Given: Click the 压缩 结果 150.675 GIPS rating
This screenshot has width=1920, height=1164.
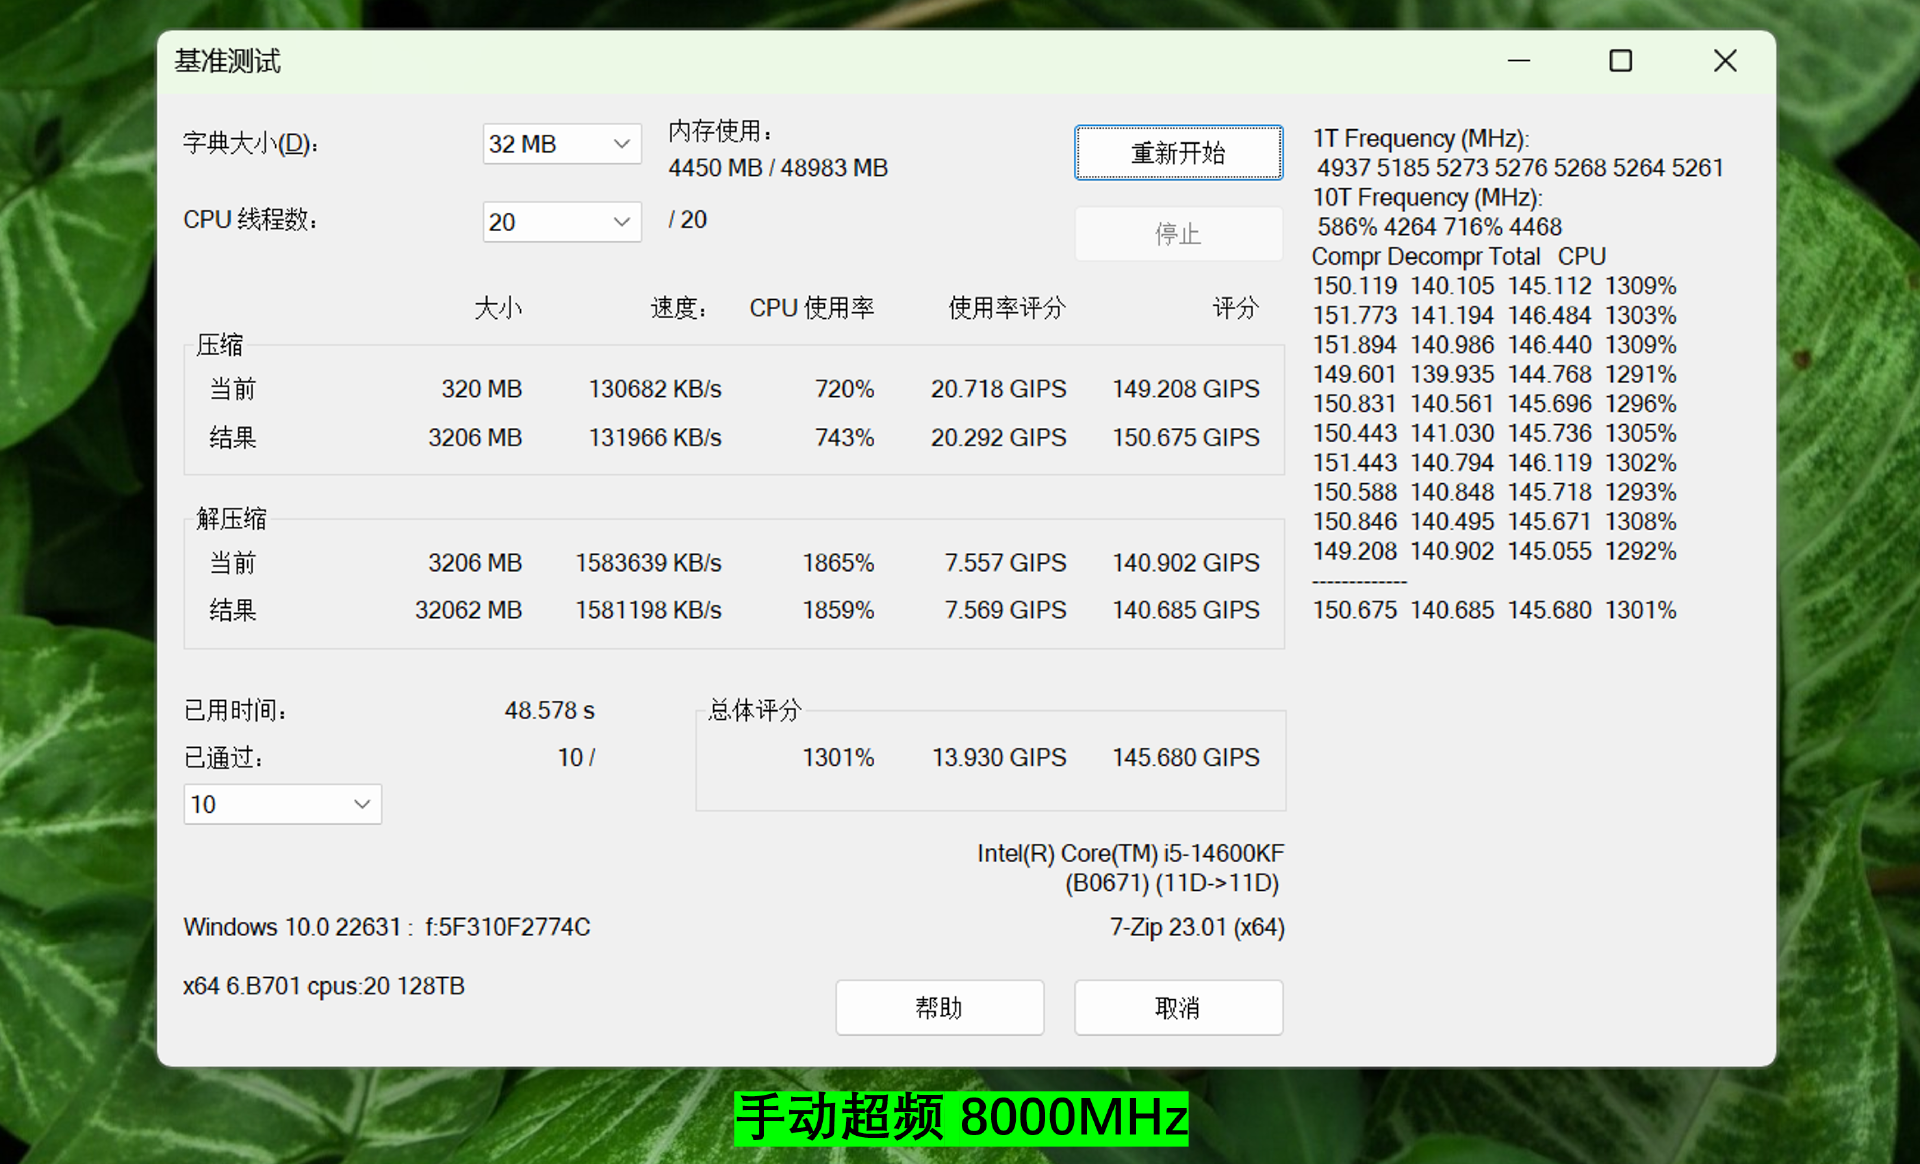Looking at the screenshot, I should pos(1185,438).
